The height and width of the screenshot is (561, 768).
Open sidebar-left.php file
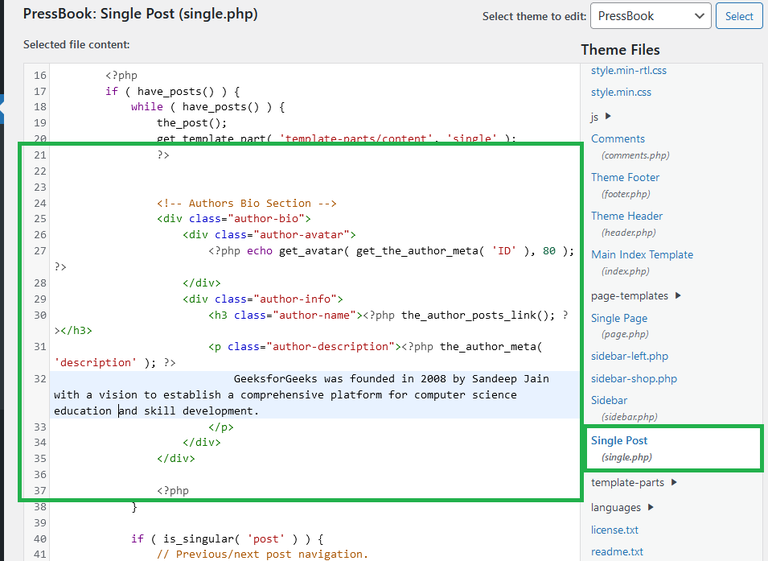pyautogui.click(x=629, y=356)
